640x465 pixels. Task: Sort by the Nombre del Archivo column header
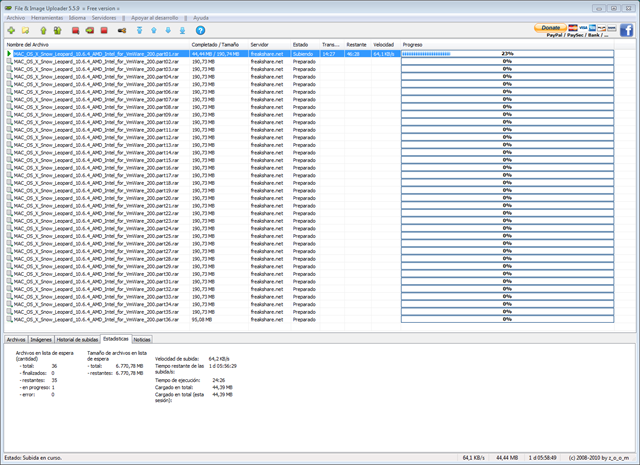click(x=97, y=45)
